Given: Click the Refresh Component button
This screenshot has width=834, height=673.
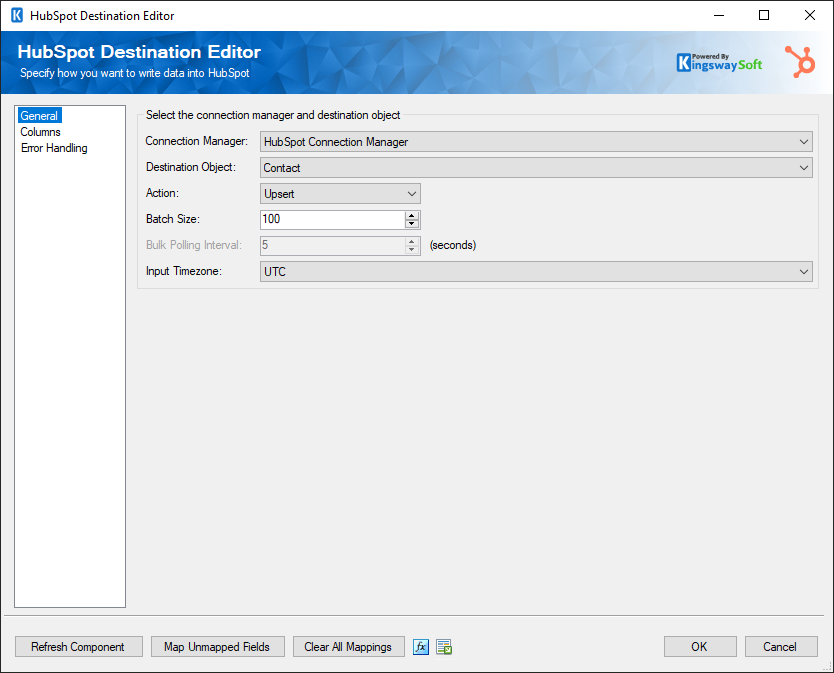Looking at the screenshot, I should pyautogui.click(x=79, y=647).
